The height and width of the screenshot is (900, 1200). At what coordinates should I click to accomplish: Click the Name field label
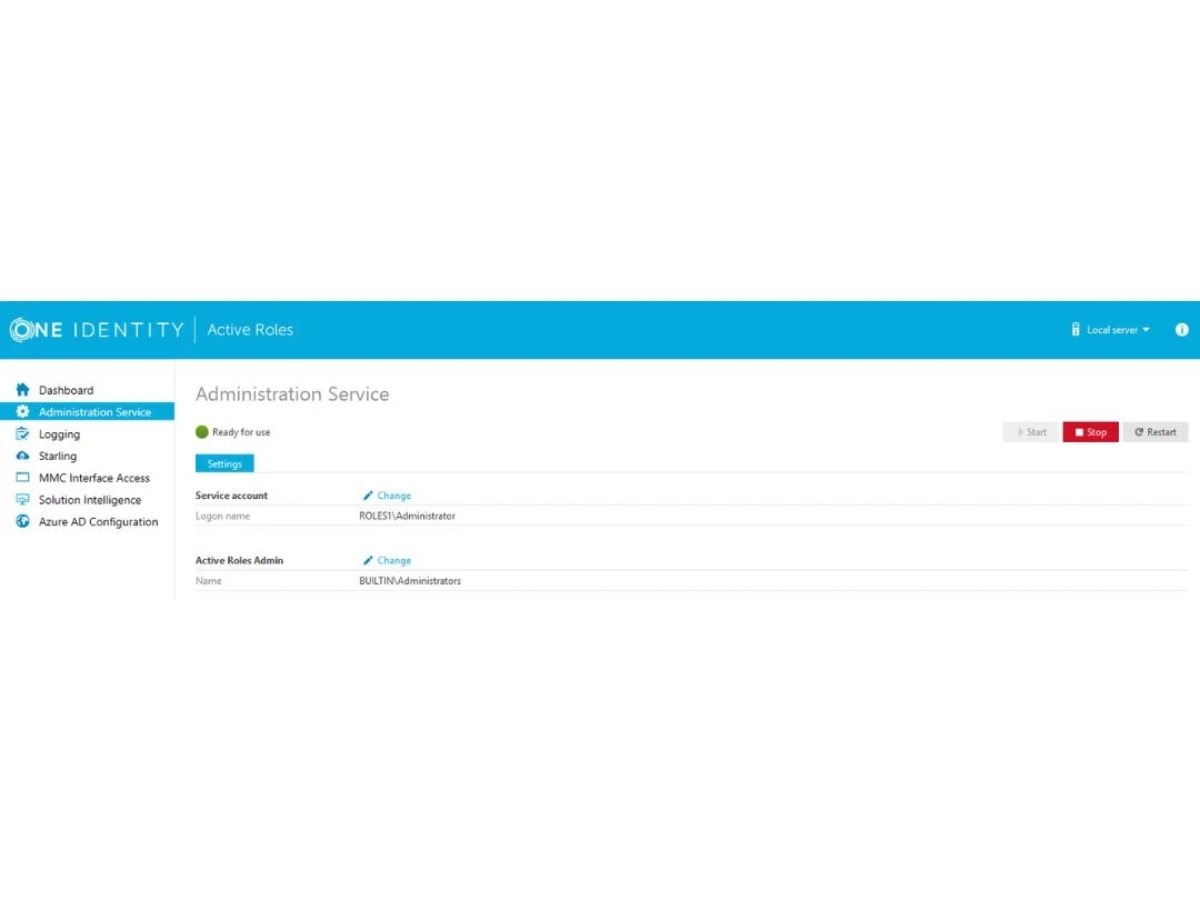pos(208,581)
